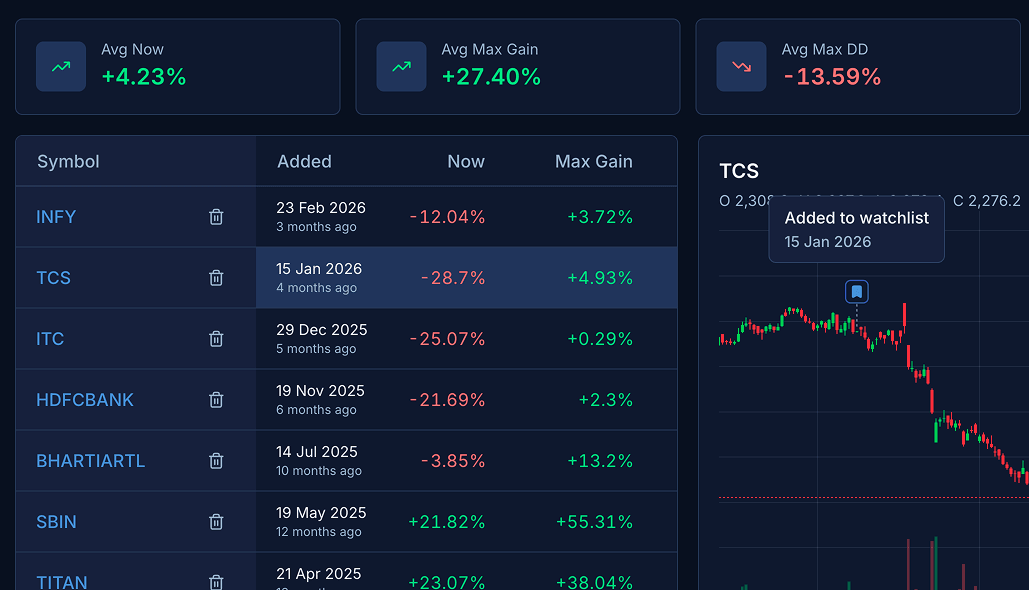Click the 21 Apr 2025 added date
The height and width of the screenshot is (590, 1029).
[318, 574]
